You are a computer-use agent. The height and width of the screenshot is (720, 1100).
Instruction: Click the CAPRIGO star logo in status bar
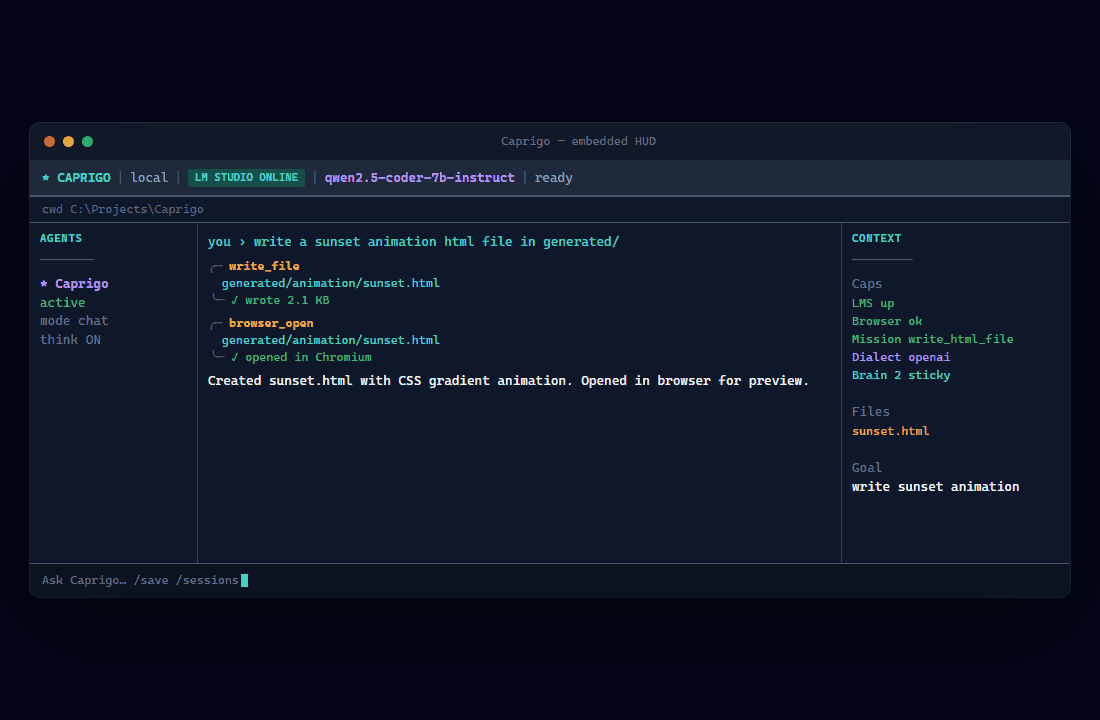pos(76,178)
